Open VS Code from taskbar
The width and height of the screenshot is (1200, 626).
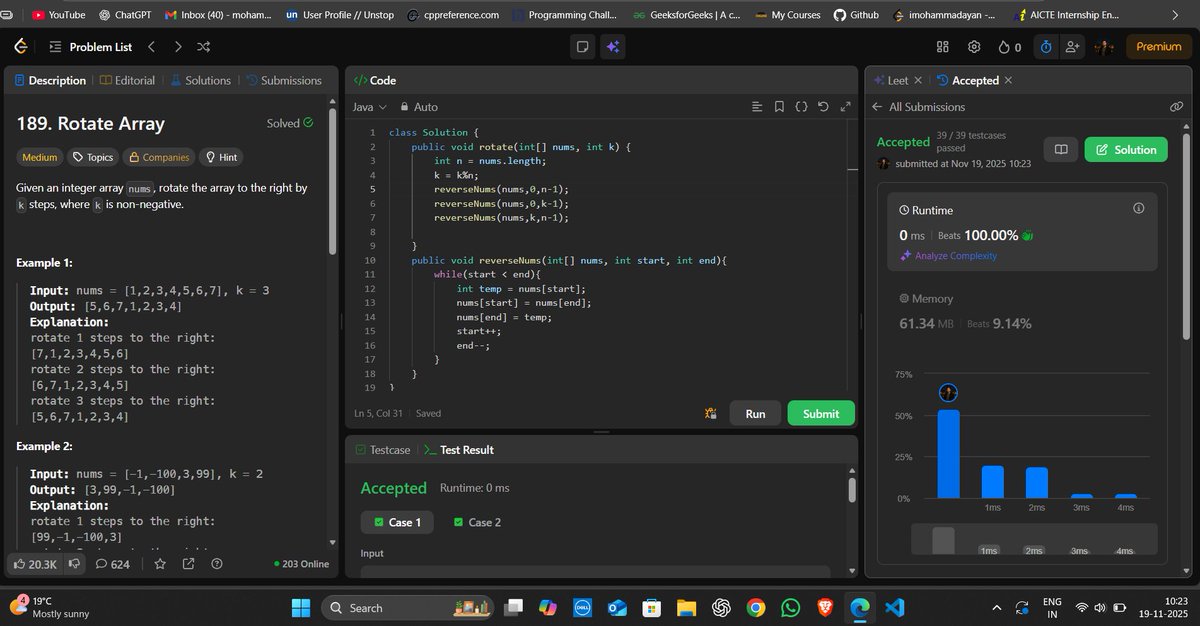895,608
